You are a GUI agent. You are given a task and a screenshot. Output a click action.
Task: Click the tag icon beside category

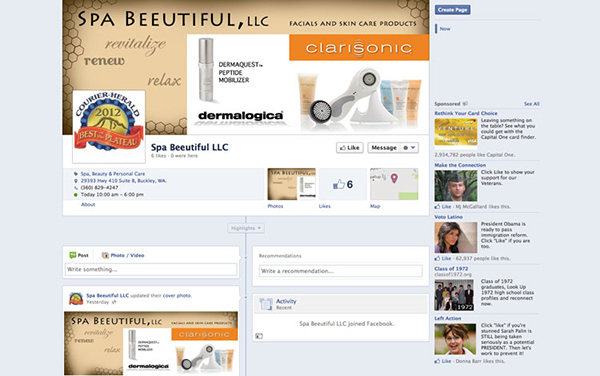(76, 174)
